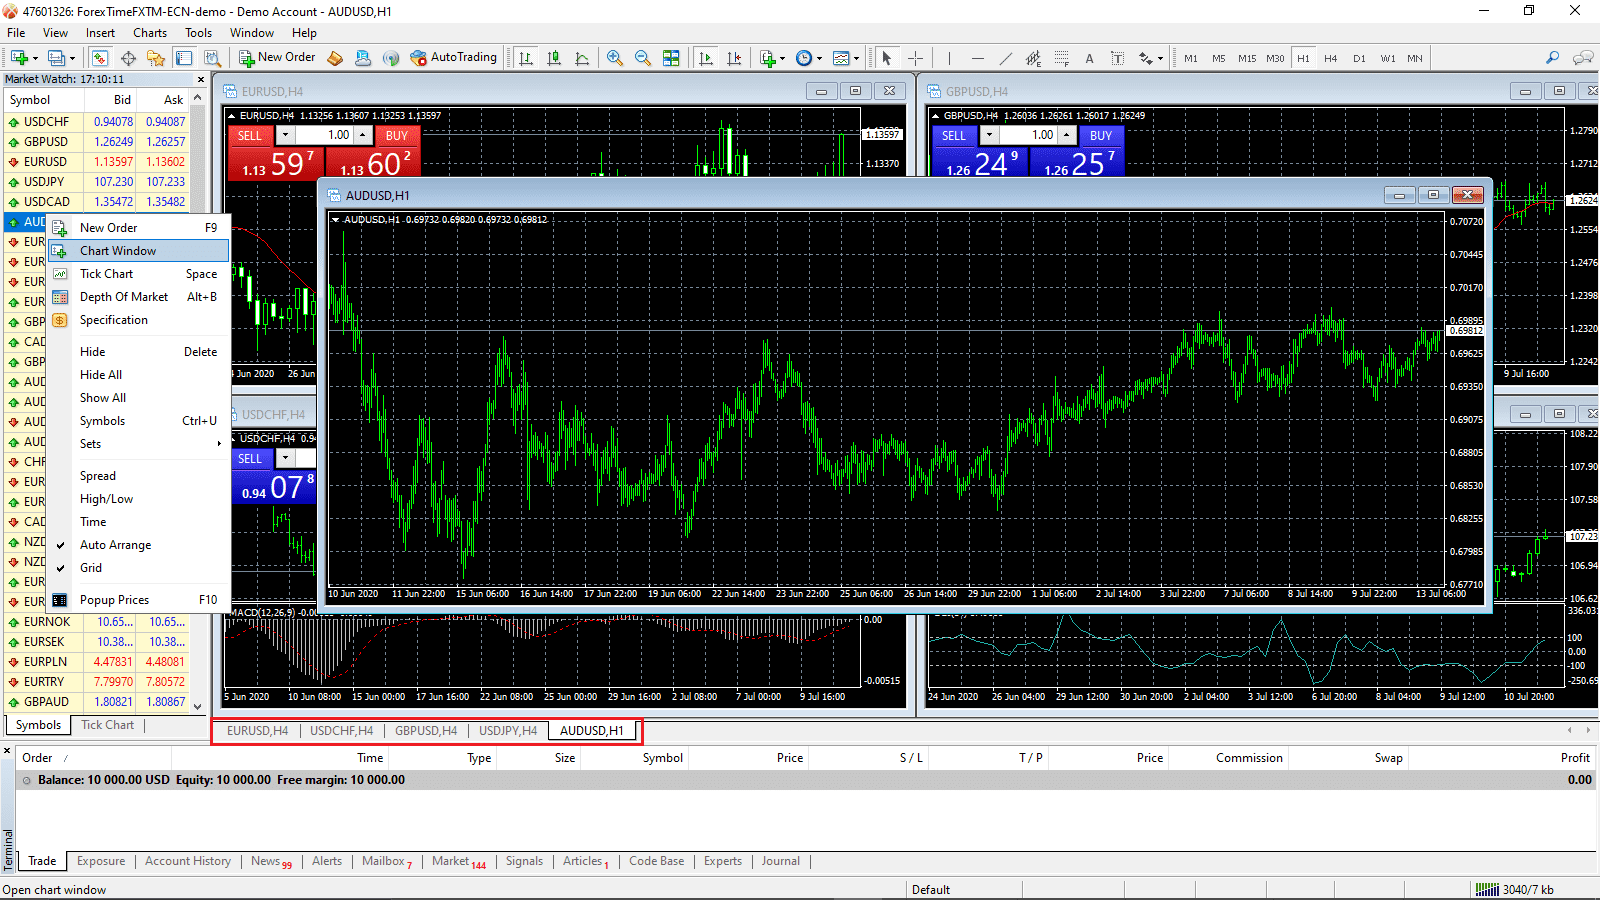Tile the chart windows
Image resolution: width=1600 pixels, height=900 pixels.
click(x=671, y=57)
